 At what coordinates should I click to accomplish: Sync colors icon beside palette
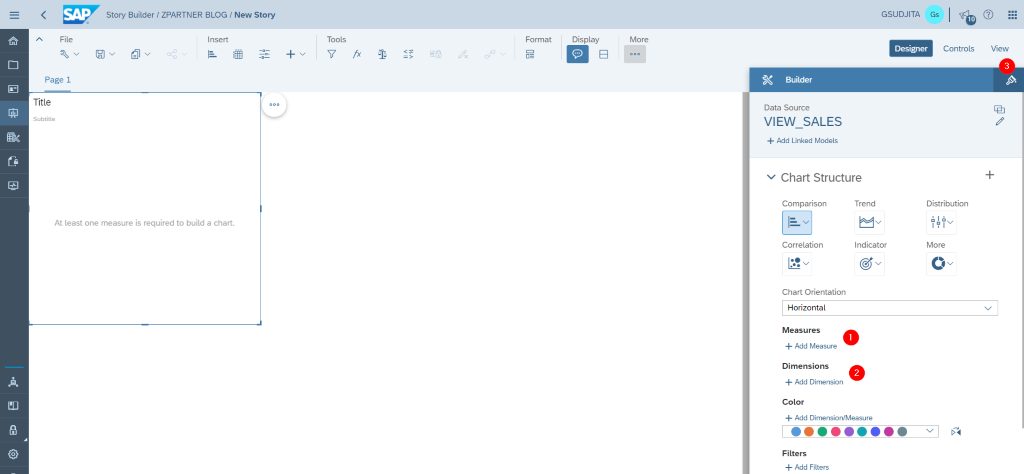click(x=956, y=432)
